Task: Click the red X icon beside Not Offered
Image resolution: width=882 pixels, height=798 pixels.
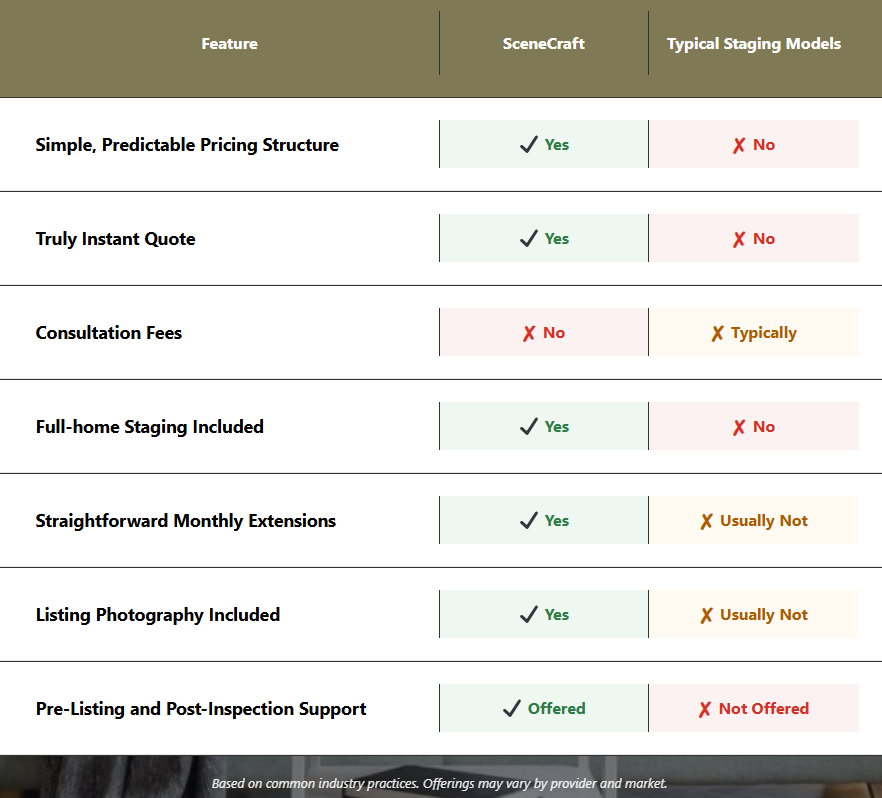Action: [705, 709]
